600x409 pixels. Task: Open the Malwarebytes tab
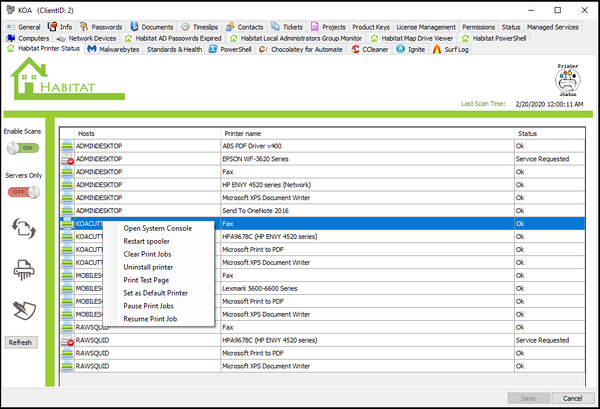pyautogui.click(x=113, y=49)
